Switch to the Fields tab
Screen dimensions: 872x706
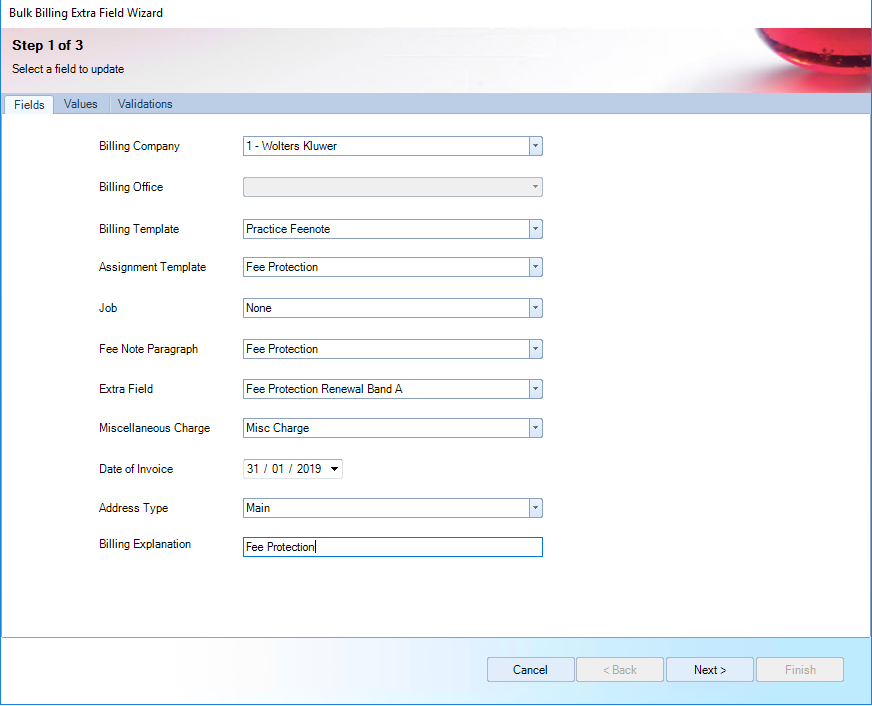point(29,105)
